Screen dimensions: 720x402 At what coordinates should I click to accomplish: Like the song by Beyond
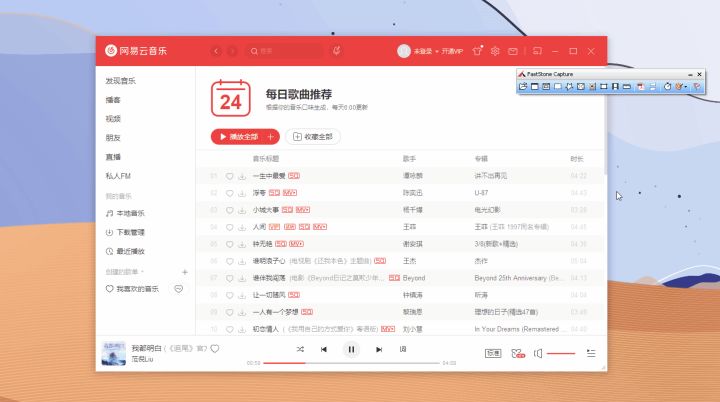click(x=229, y=278)
